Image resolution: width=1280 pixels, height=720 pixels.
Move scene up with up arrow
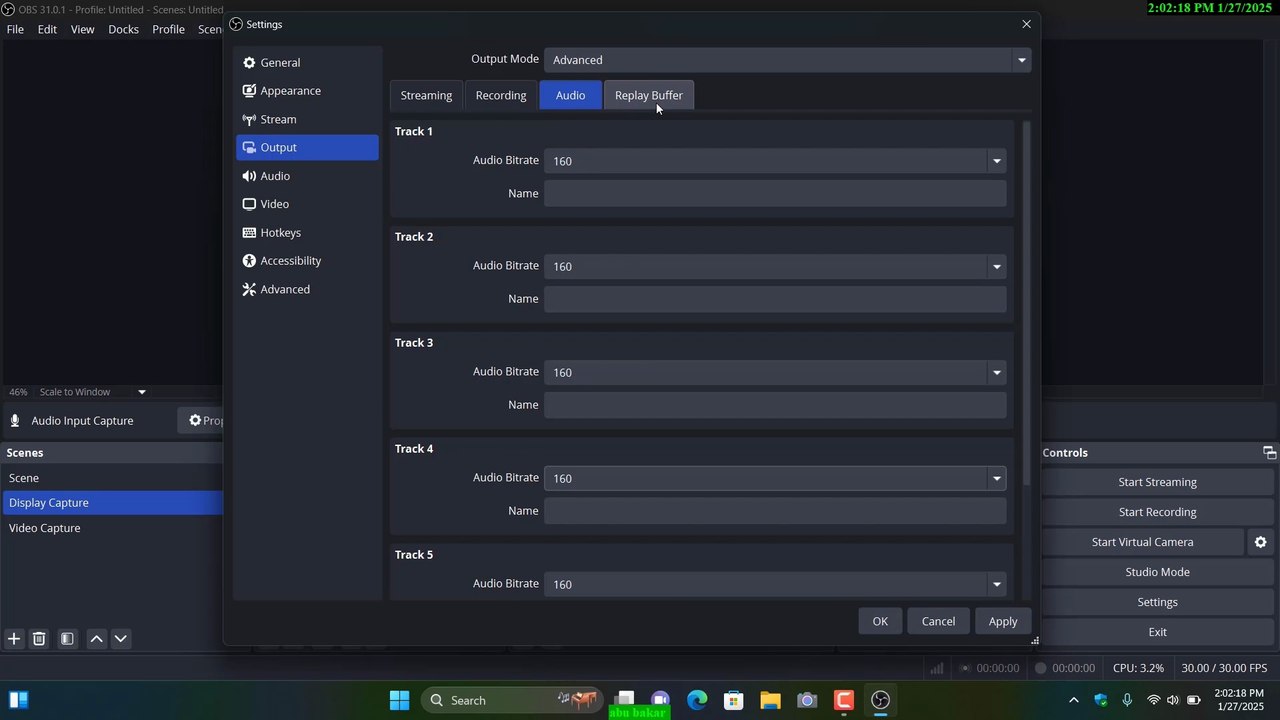(96, 639)
